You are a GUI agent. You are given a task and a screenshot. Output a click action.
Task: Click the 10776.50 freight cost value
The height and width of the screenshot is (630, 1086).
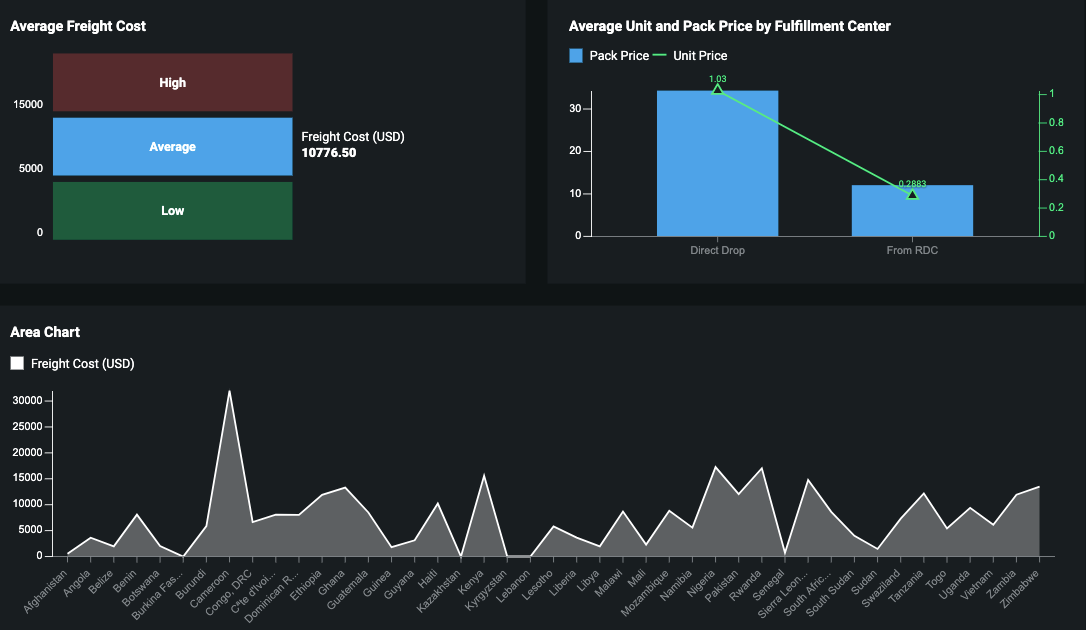pyautogui.click(x=329, y=153)
